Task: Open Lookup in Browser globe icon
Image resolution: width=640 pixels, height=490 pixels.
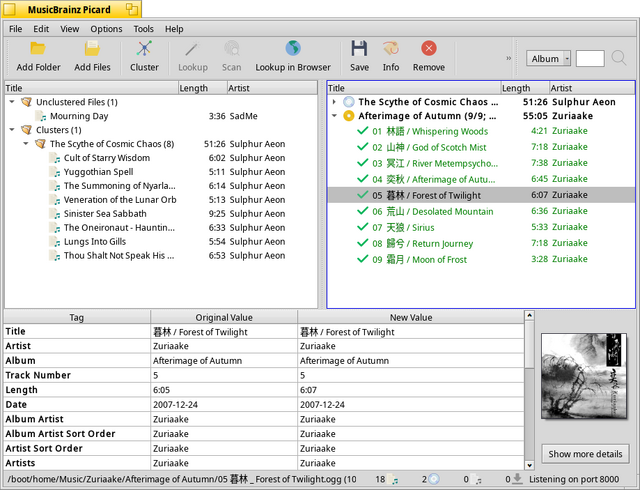Action: pos(293,48)
